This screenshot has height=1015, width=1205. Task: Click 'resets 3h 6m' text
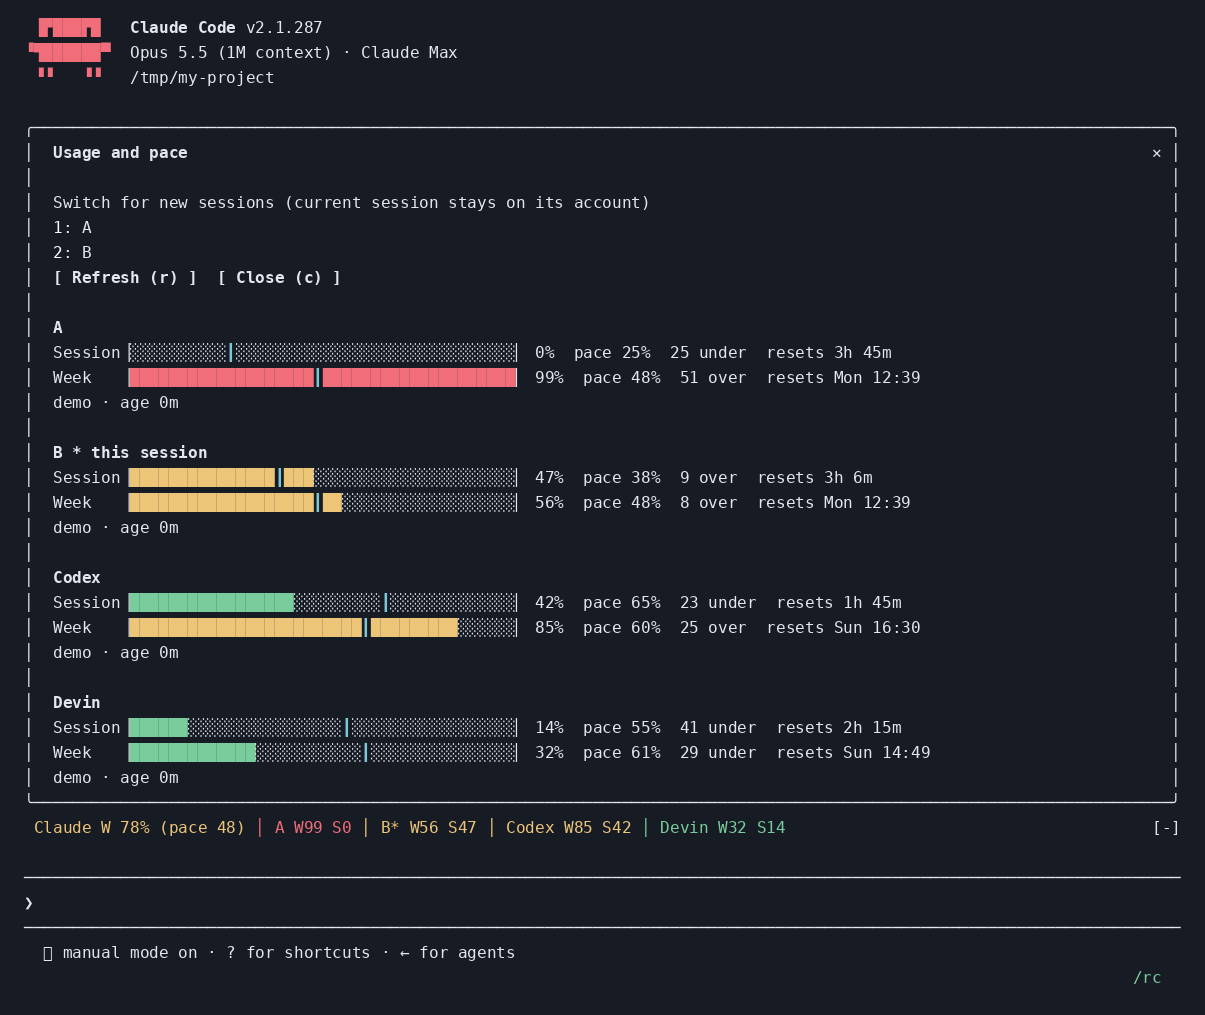(x=815, y=478)
